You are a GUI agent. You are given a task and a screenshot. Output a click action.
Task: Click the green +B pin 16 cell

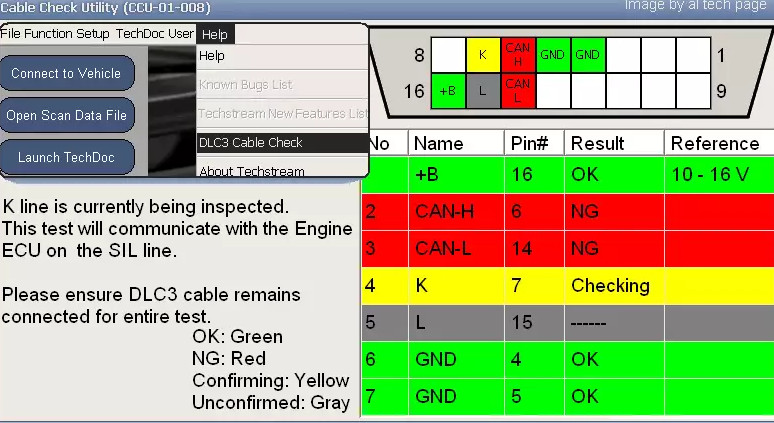coord(447,91)
